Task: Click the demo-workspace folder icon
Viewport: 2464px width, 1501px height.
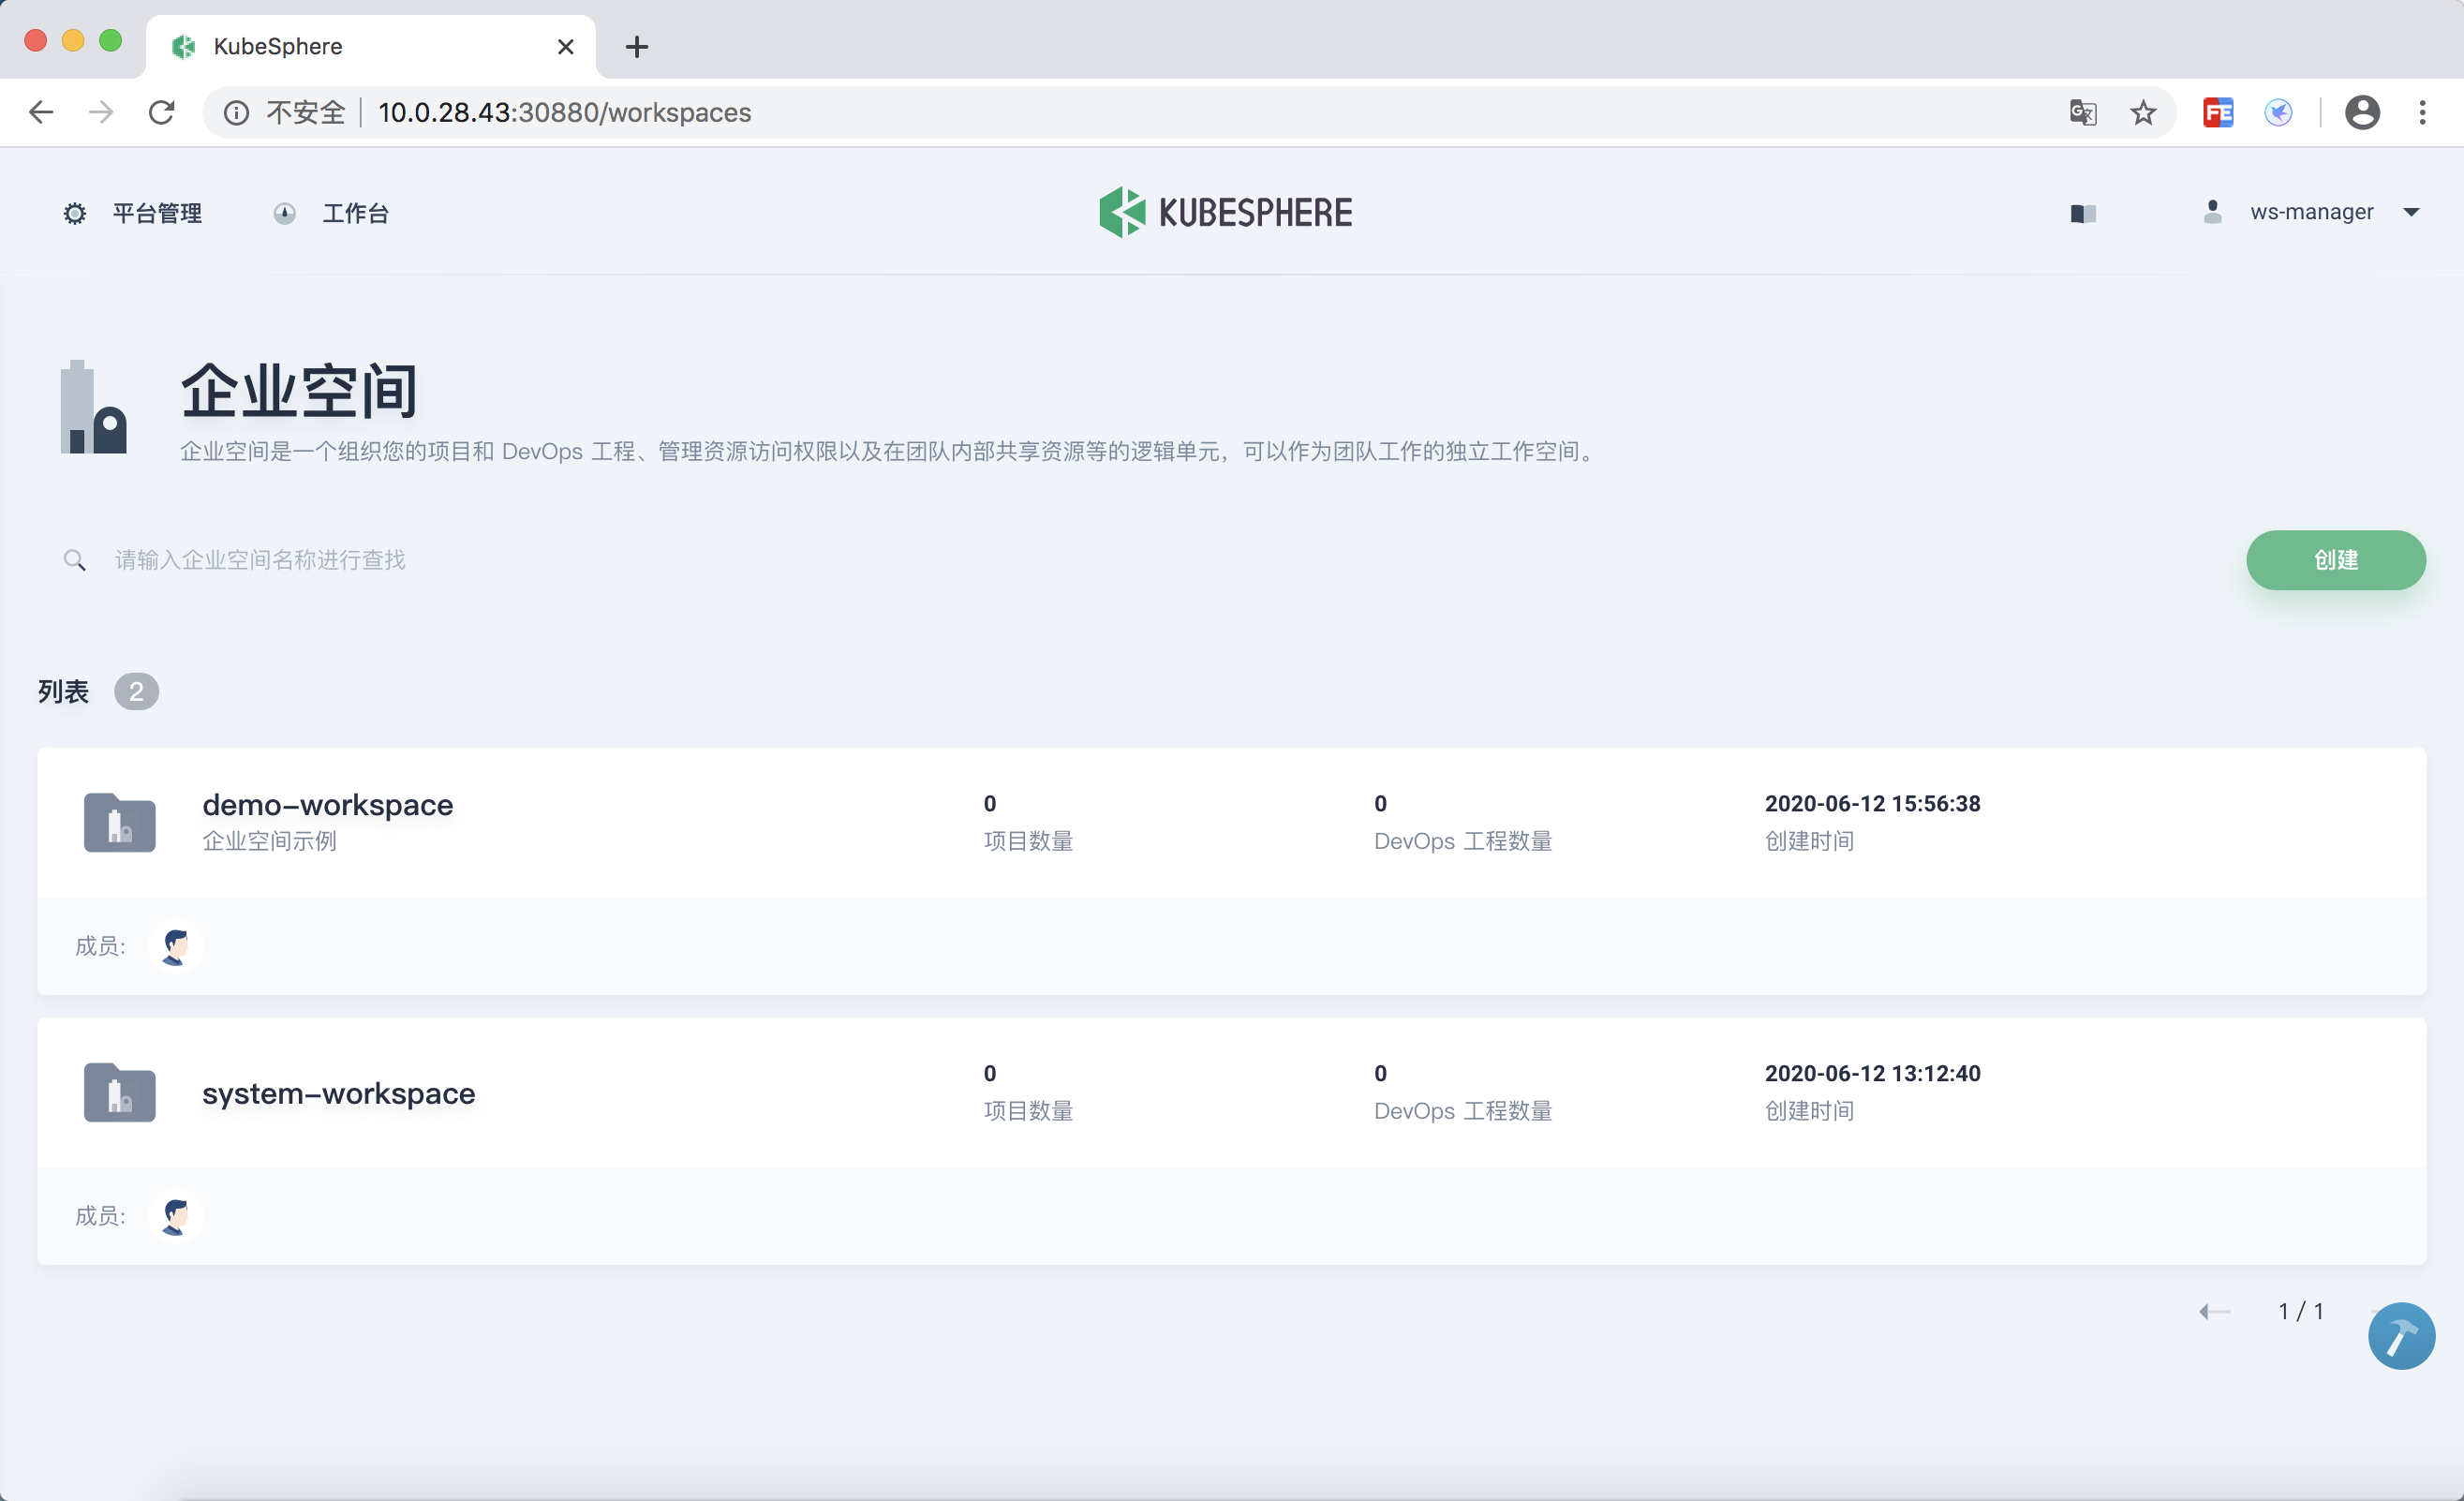Action: click(119, 822)
